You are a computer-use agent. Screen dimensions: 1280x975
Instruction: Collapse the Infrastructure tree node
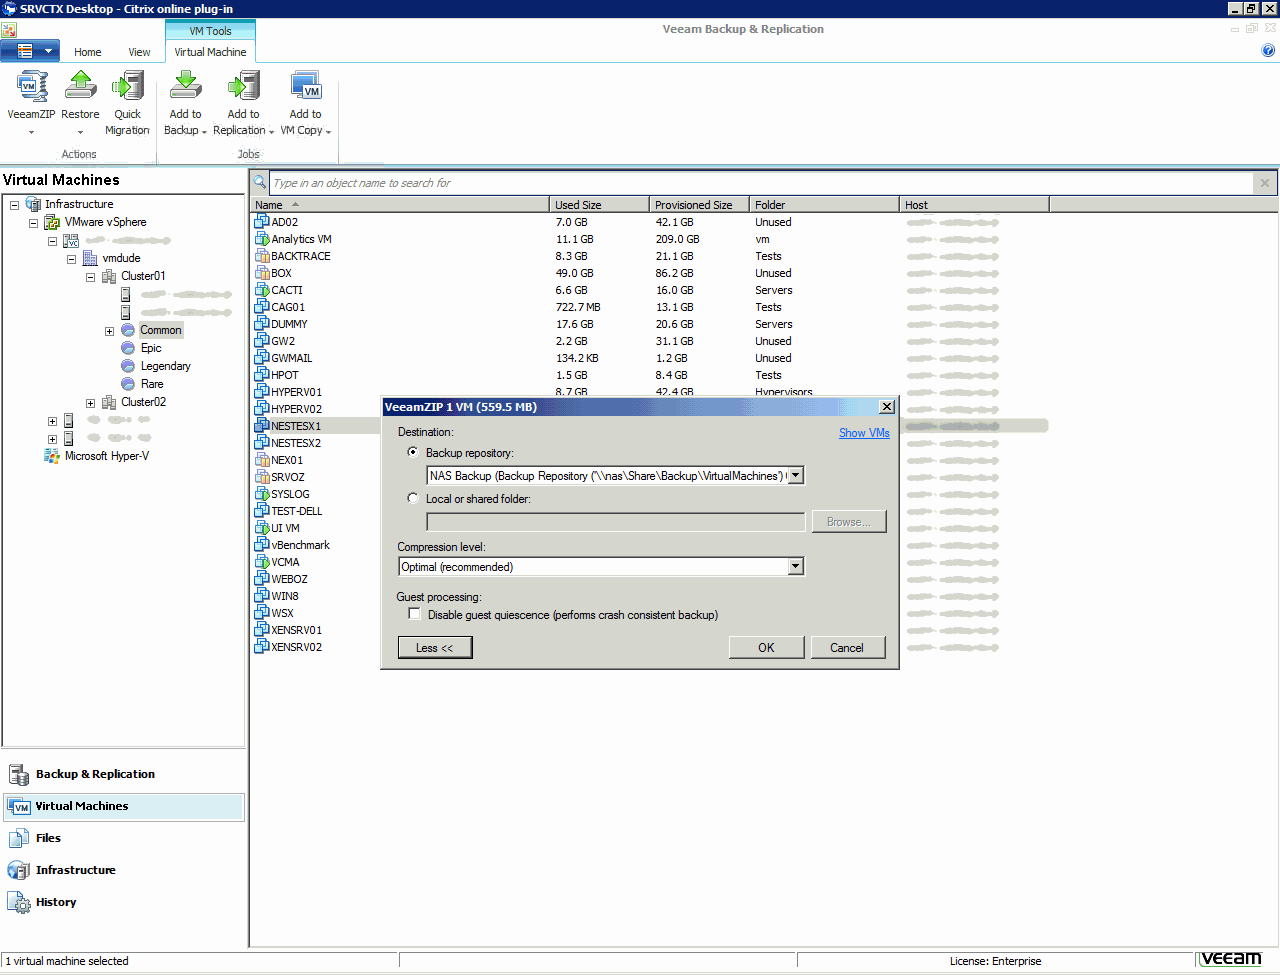[14, 205]
